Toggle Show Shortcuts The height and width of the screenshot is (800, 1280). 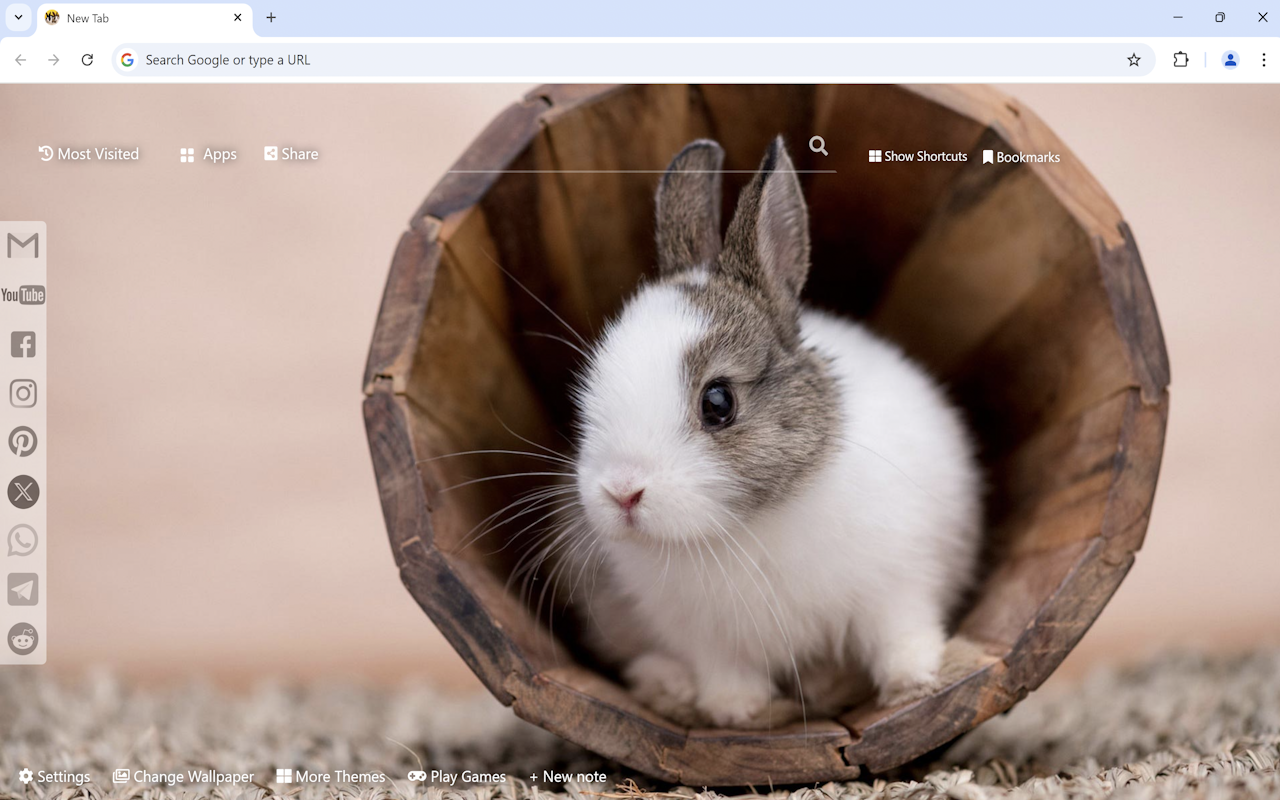918,157
